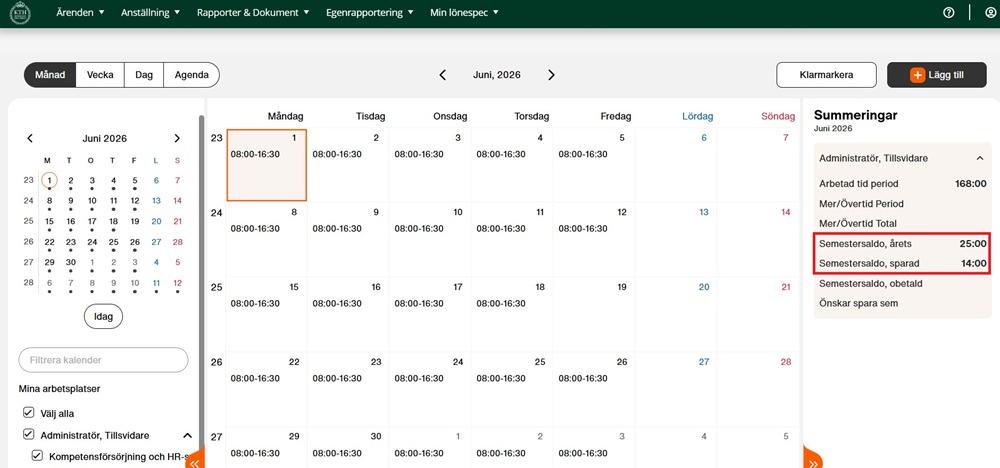Click the Klarmarkera button
1000x468 pixels.
(x=827, y=75)
